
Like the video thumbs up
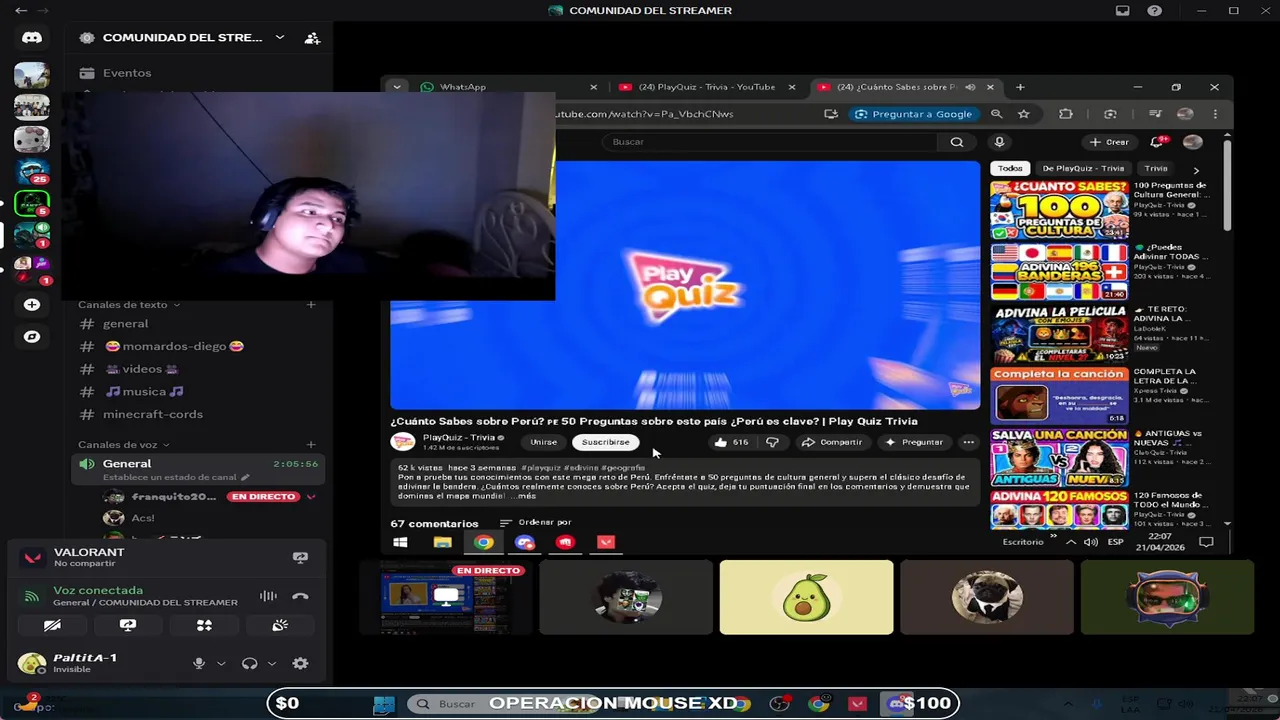click(x=730, y=442)
